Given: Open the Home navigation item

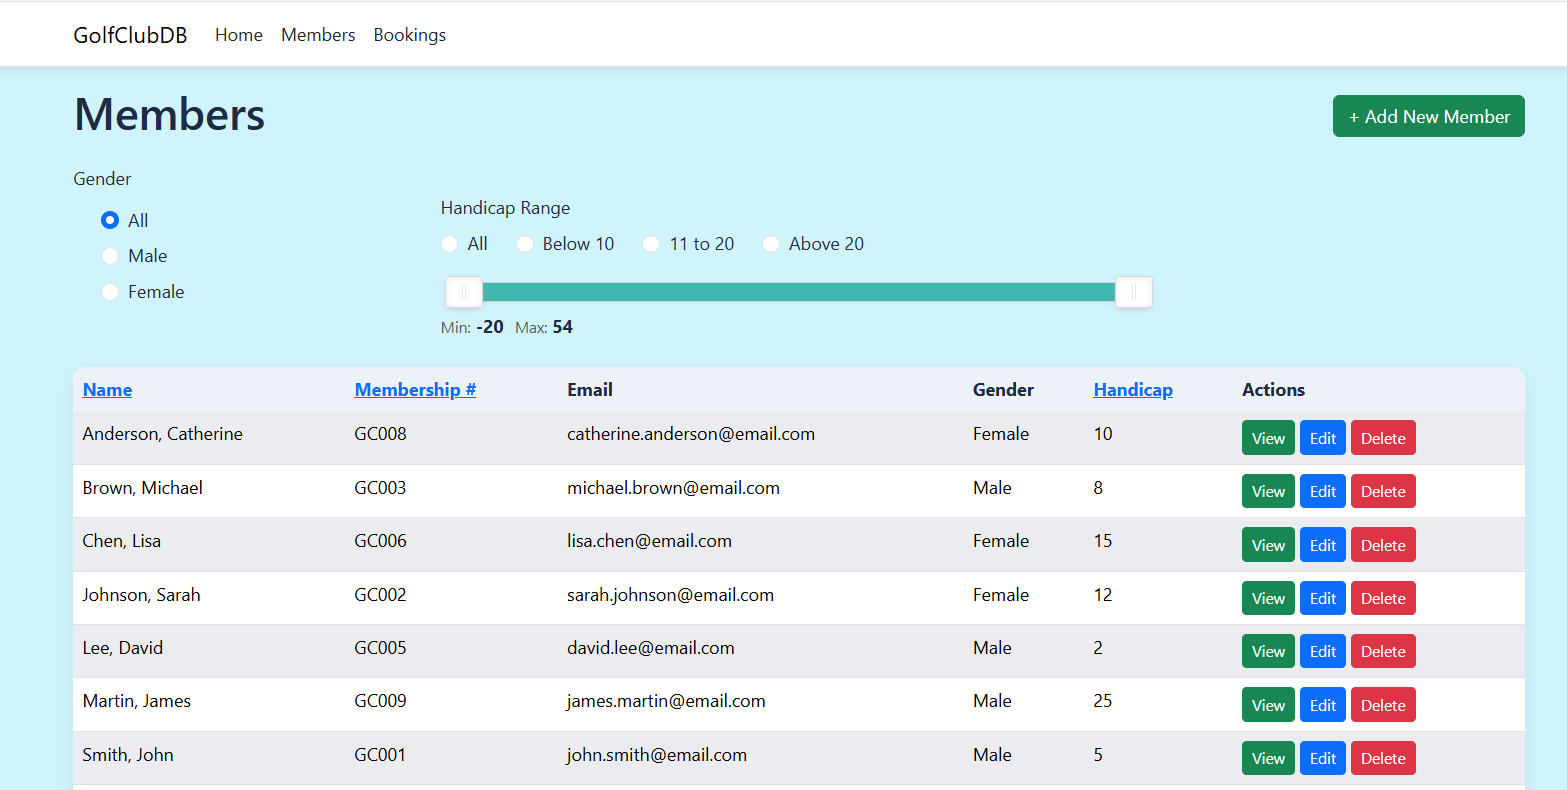Looking at the screenshot, I should point(239,35).
